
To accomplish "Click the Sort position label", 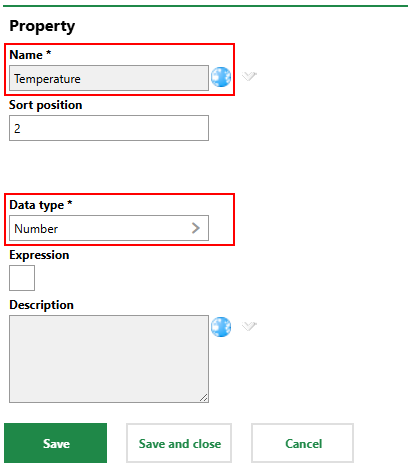I will click(46, 105).
